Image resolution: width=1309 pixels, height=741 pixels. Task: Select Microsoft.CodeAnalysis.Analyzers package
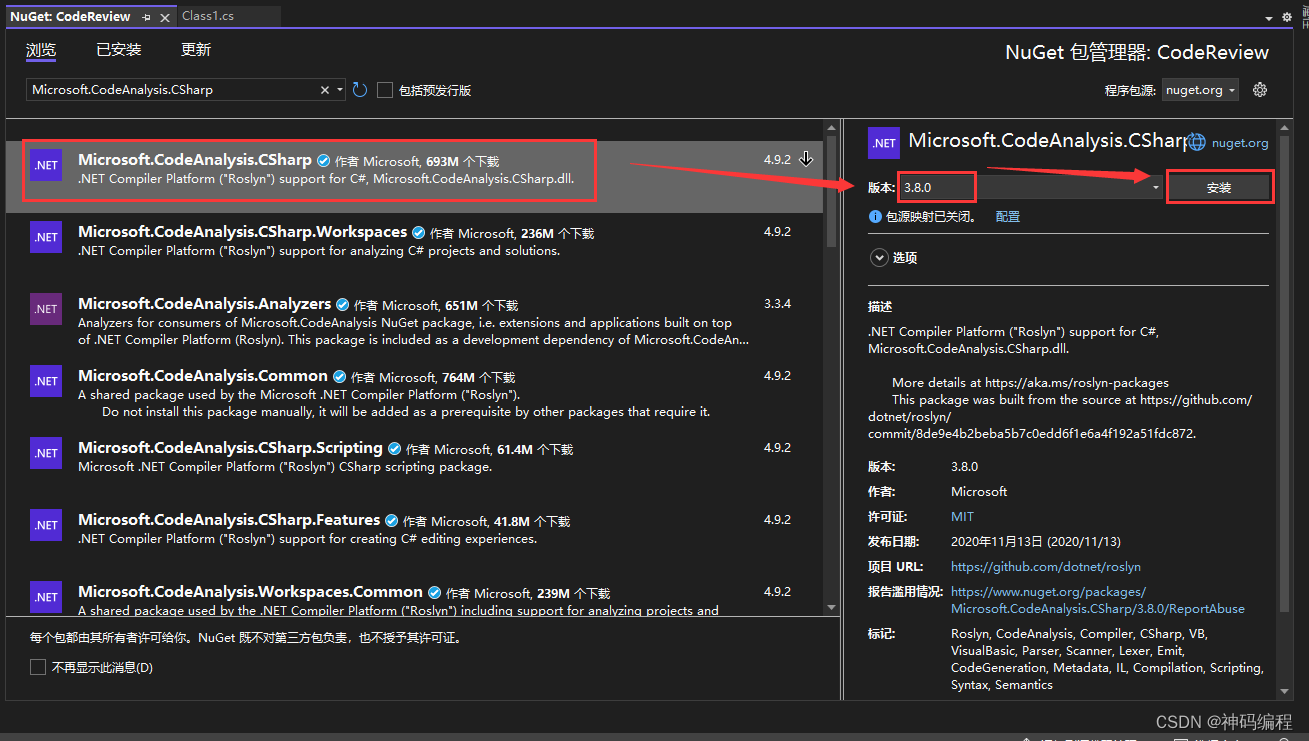(415, 321)
